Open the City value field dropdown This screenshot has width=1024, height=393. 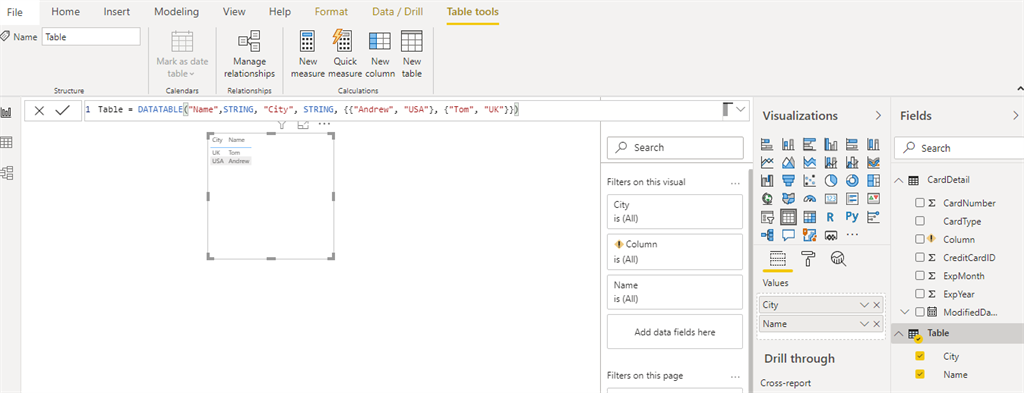865,305
